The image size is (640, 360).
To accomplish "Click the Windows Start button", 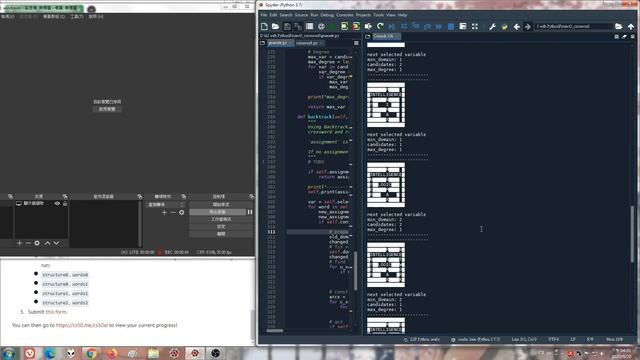I will tap(9, 353).
